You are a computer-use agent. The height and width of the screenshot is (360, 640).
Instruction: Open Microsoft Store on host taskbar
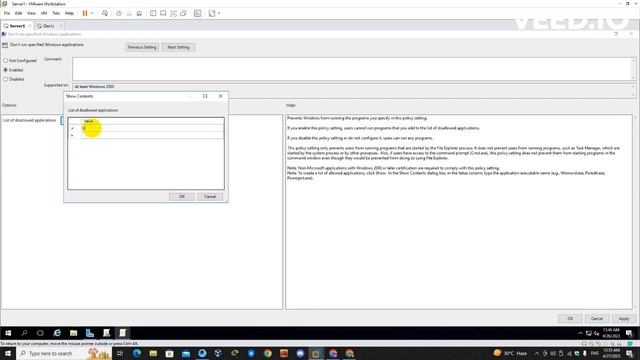click(169, 353)
